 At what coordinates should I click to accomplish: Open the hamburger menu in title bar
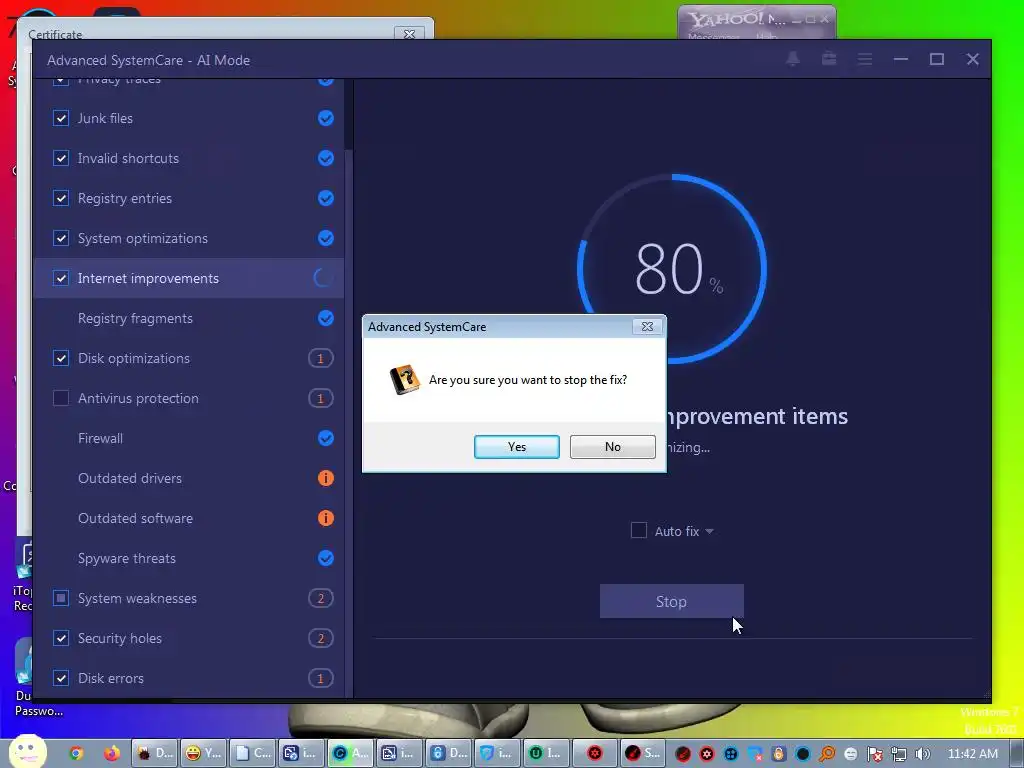click(x=865, y=59)
